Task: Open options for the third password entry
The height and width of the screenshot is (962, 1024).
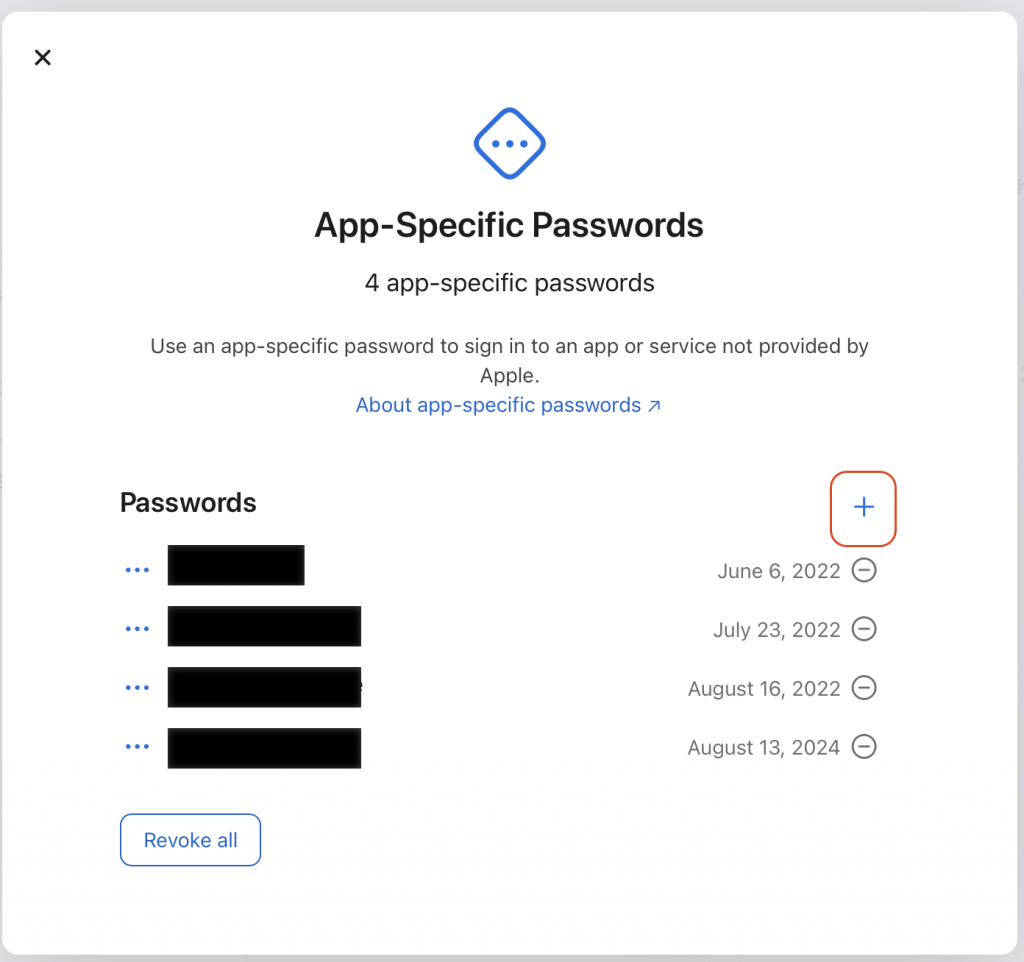Action: pyautogui.click(x=137, y=687)
